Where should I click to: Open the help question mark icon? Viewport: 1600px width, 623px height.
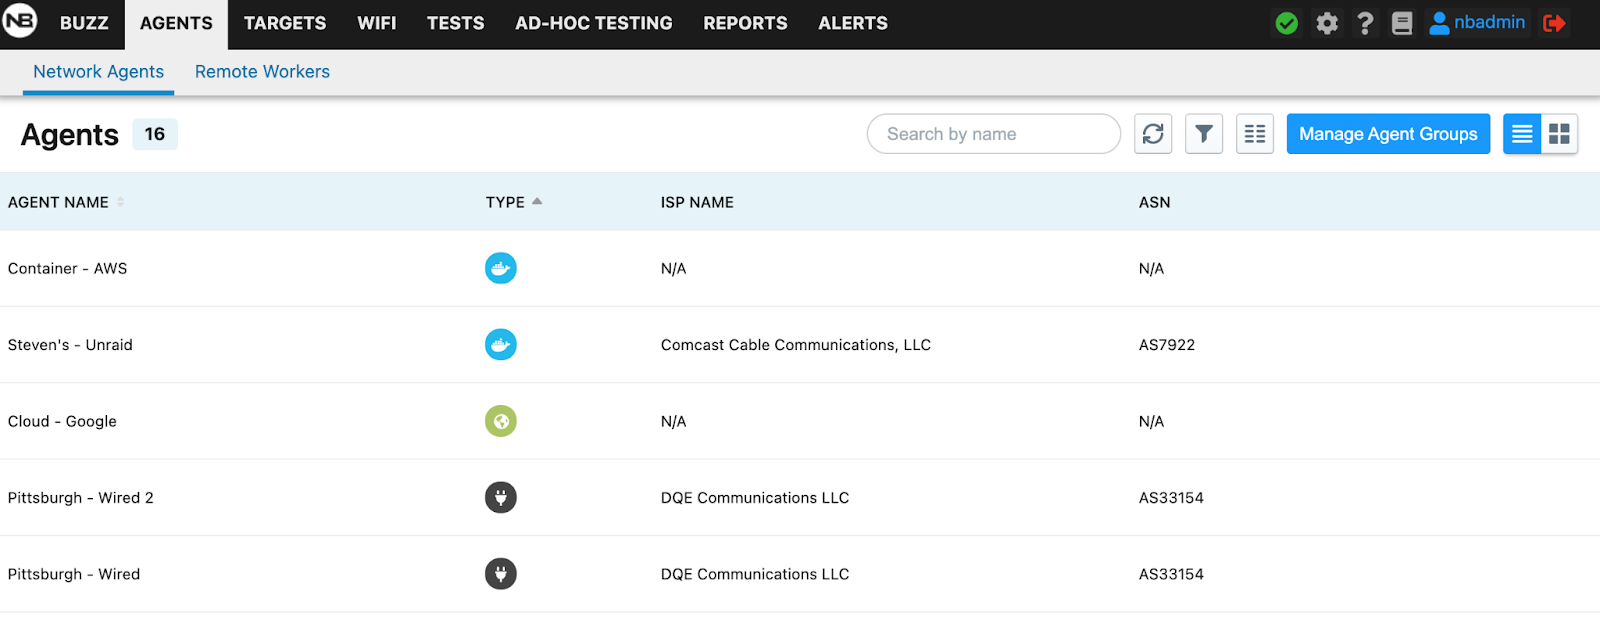[1365, 23]
